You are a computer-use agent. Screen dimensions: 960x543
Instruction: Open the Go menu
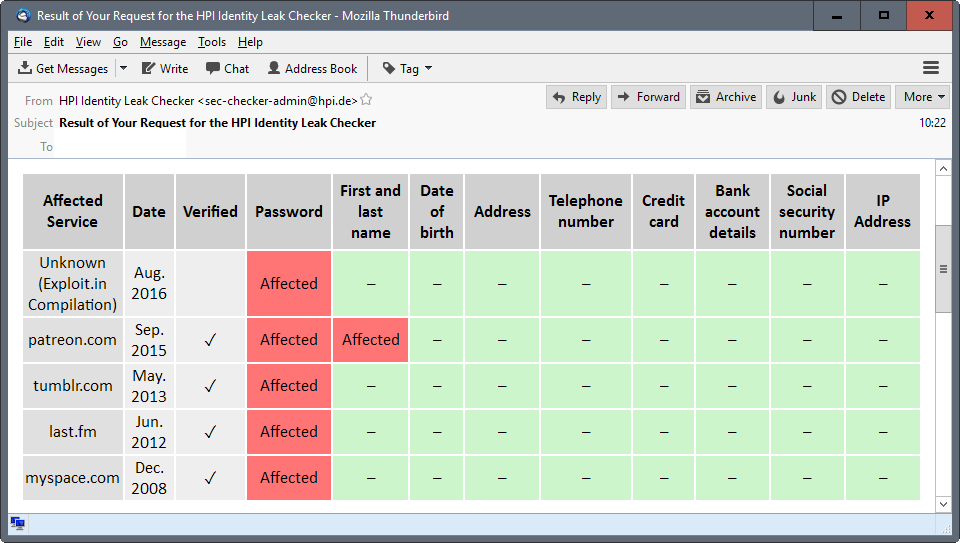point(120,42)
